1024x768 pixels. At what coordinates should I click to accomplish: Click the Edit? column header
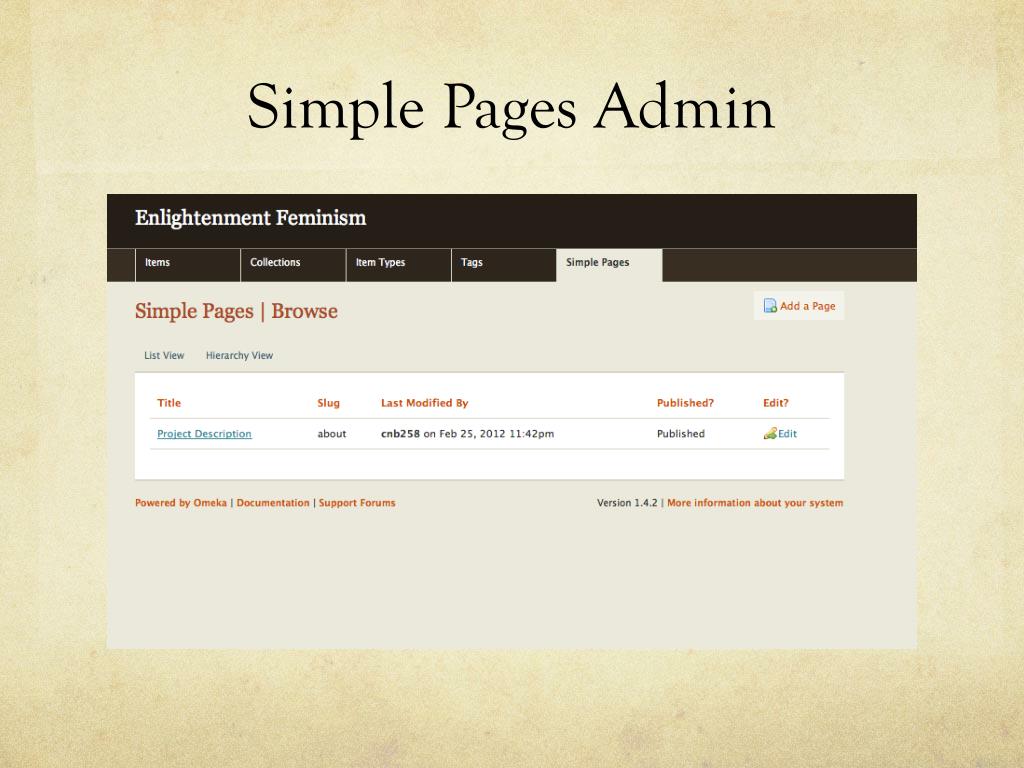pos(776,403)
